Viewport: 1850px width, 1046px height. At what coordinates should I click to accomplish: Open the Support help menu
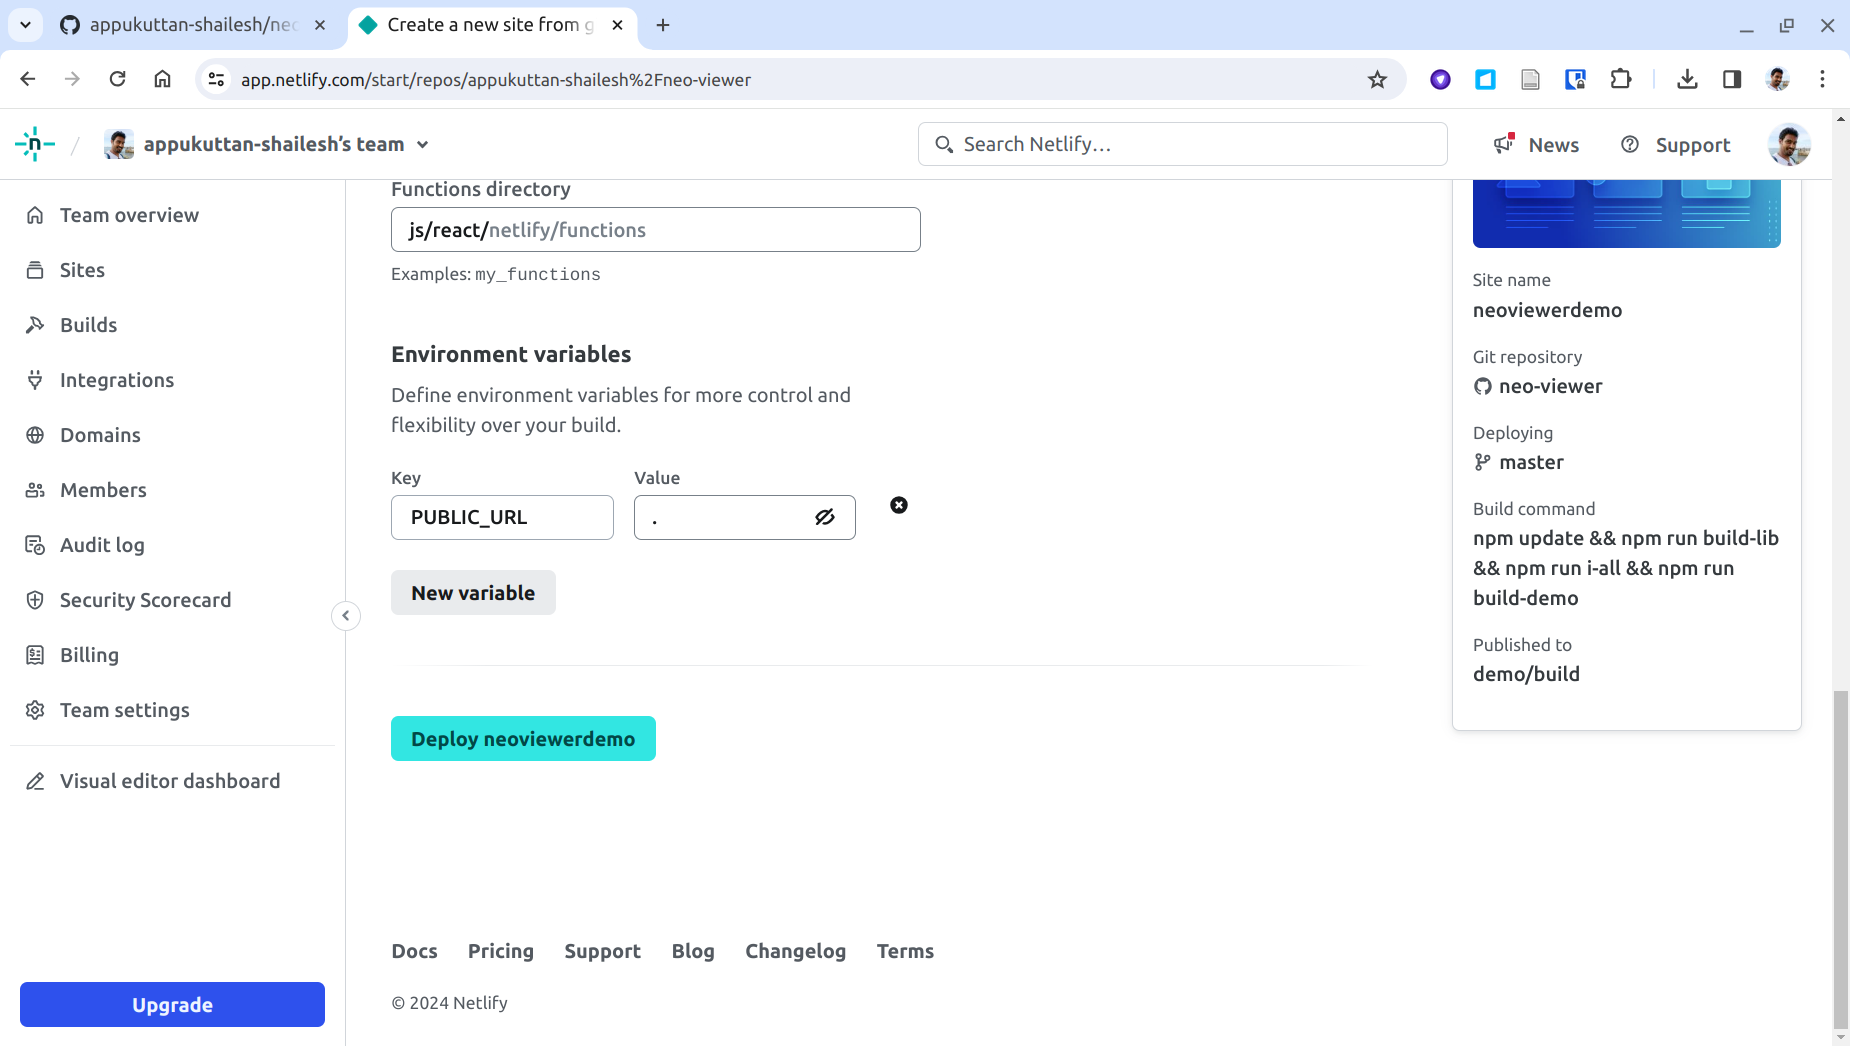pos(1674,144)
